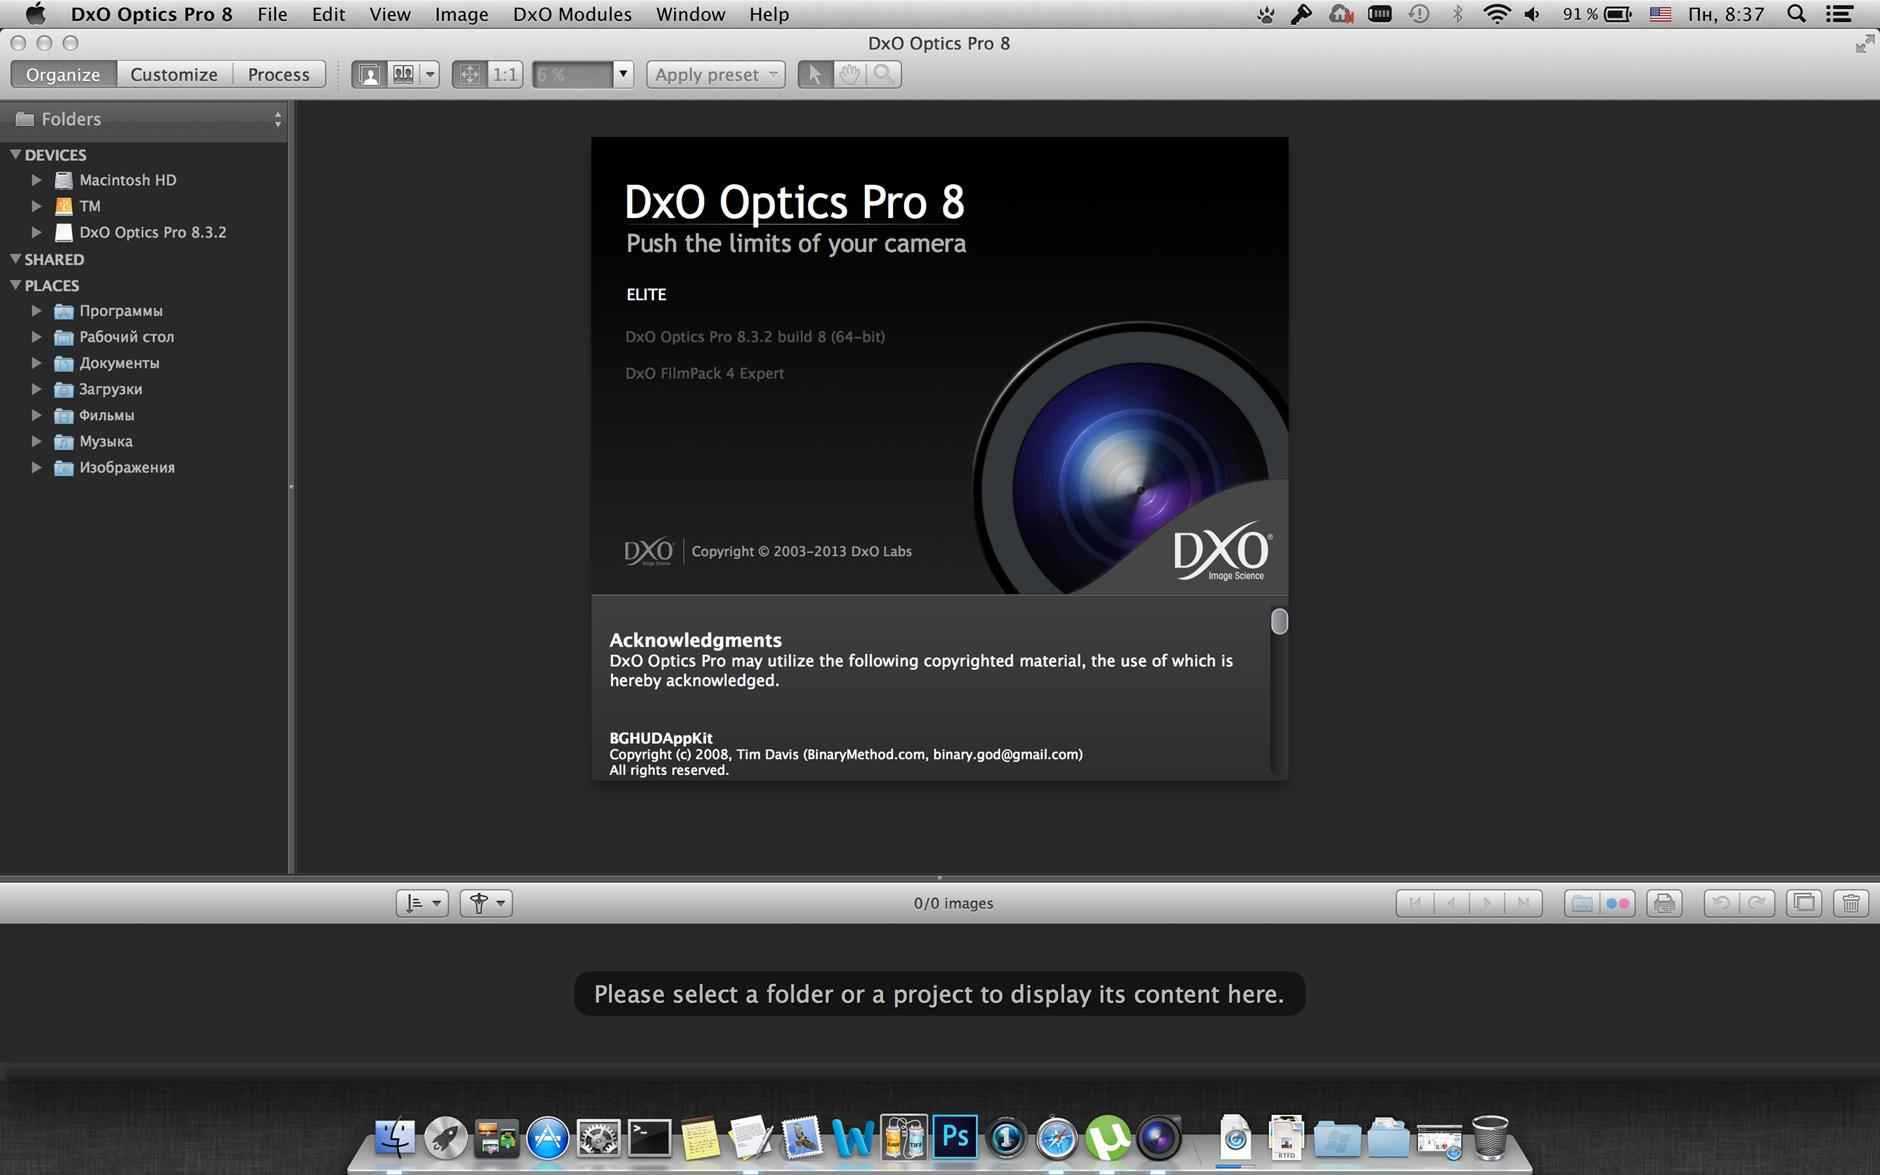Screen dimensions: 1880x1175
Task: Click the rotate right icon
Action: click(x=1757, y=903)
